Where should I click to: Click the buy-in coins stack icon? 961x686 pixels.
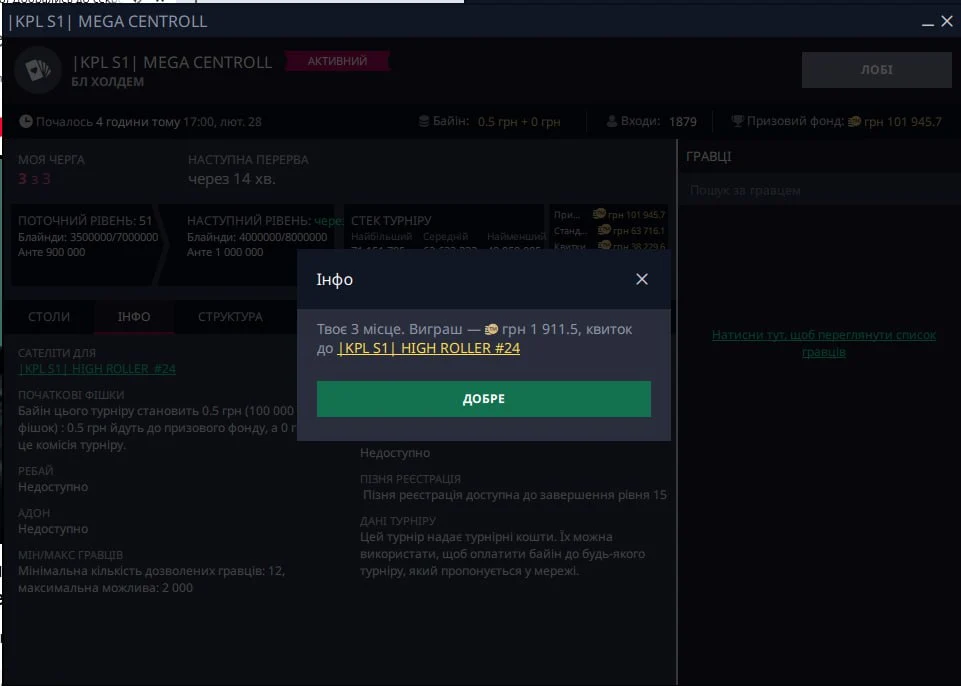(x=425, y=121)
